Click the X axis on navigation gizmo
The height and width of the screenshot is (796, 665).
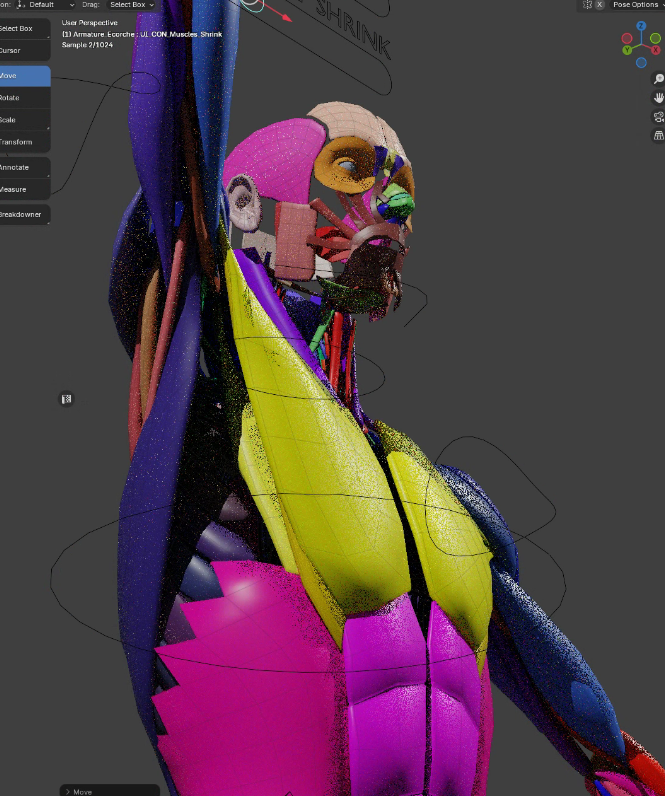(x=655, y=50)
